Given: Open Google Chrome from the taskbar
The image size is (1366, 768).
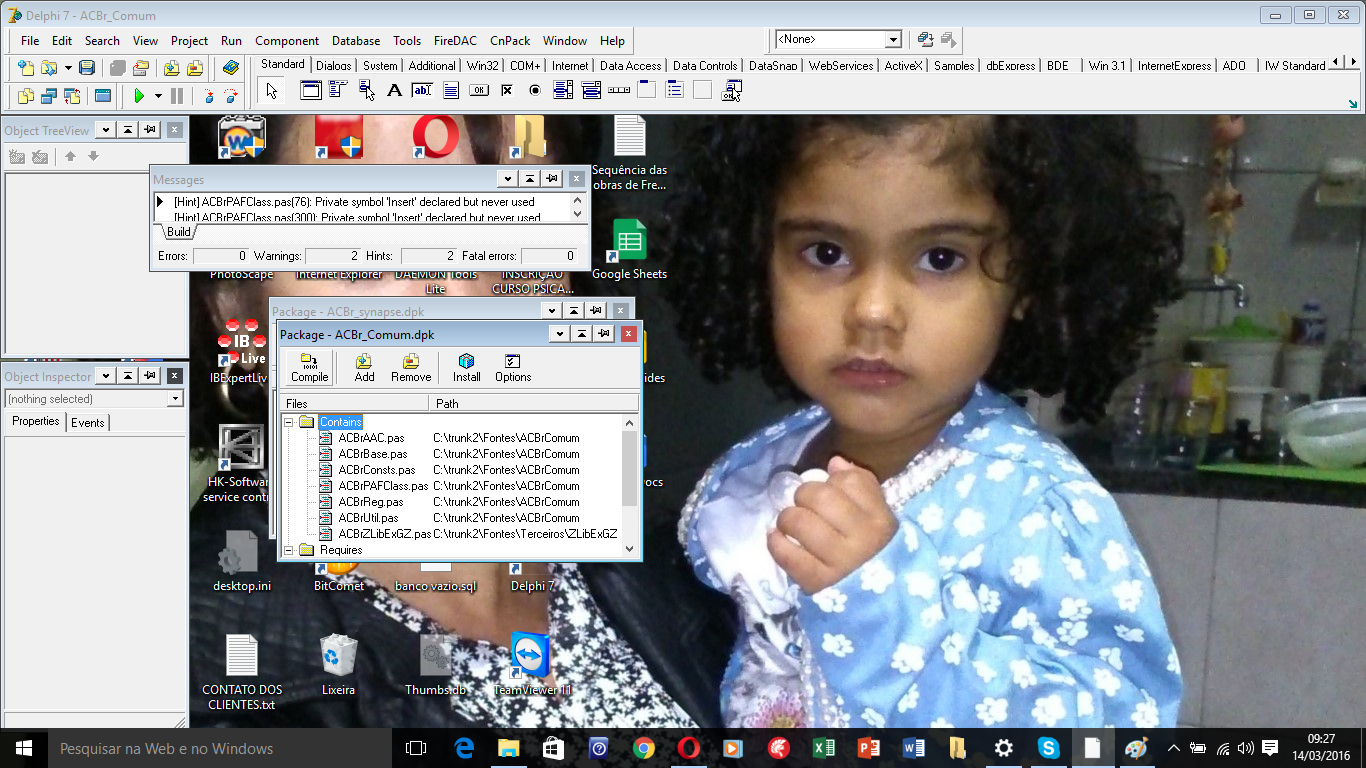Looking at the screenshot, I should coord(643,748).
